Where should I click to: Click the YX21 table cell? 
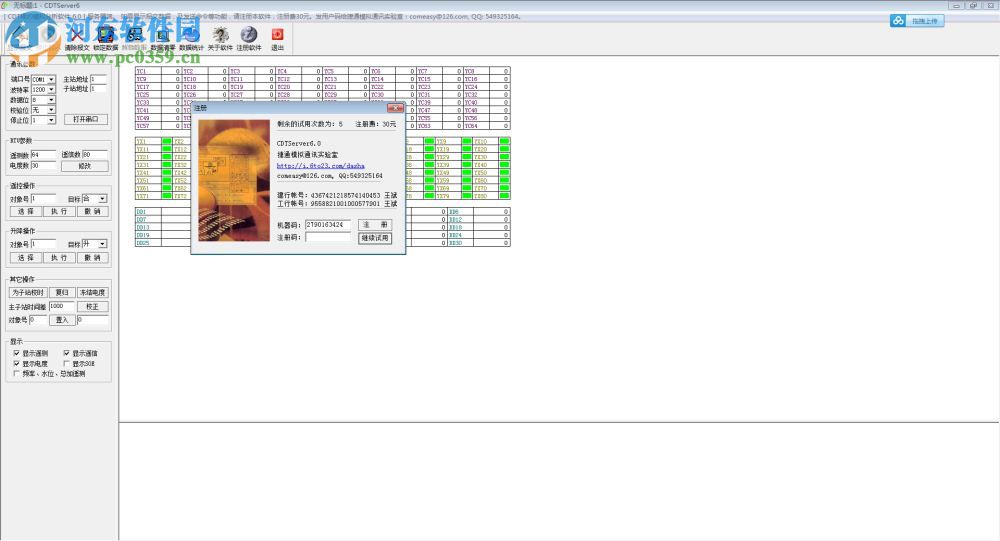148,157
